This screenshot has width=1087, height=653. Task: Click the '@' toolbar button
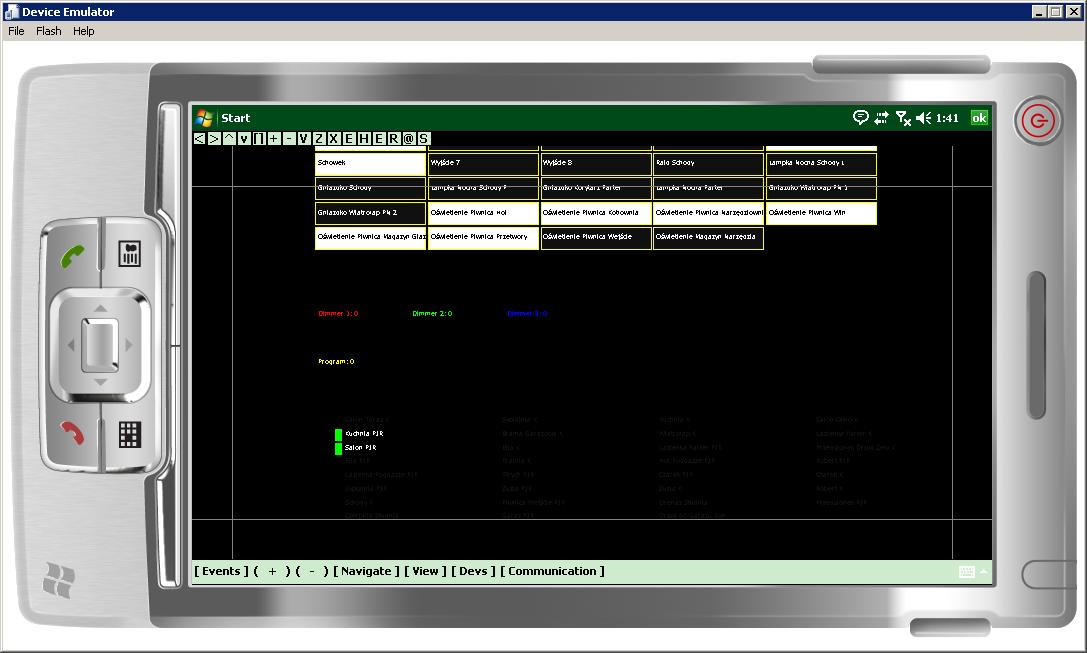pos(408,139)
